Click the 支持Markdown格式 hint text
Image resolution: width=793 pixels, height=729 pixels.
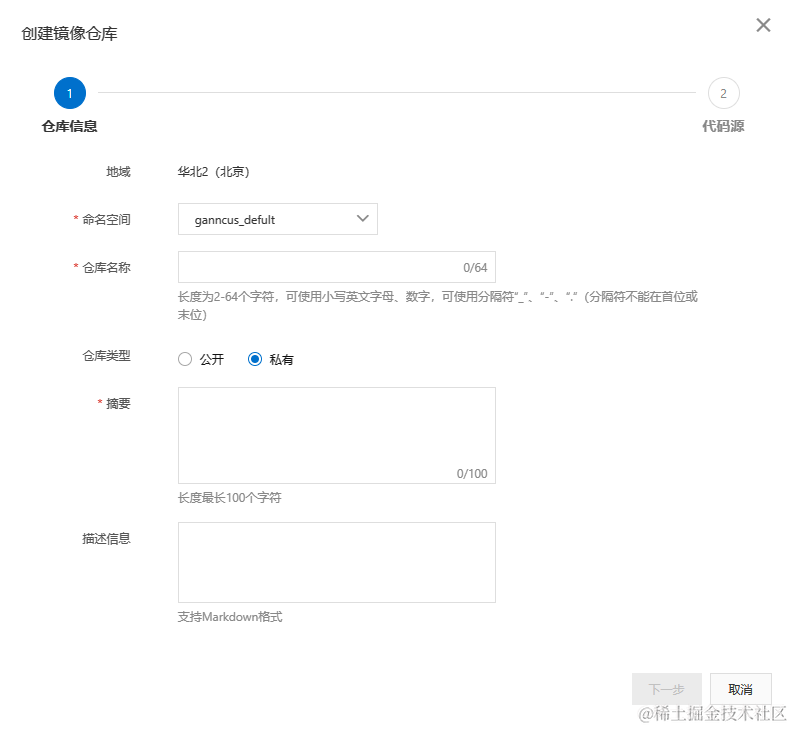tap(230, 617)
